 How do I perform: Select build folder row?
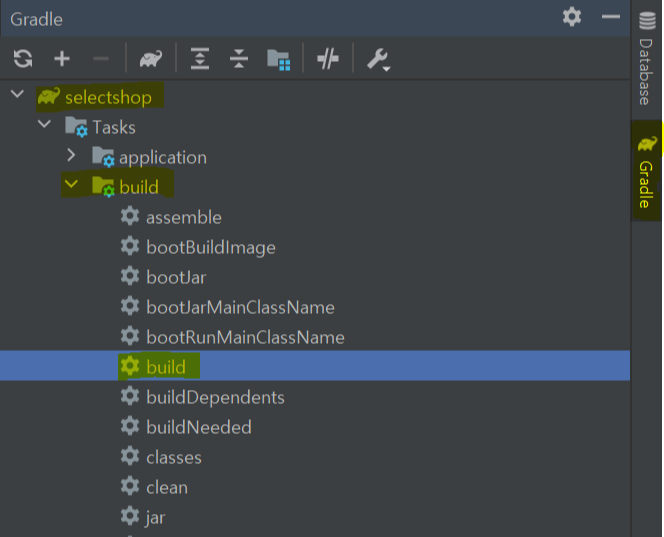point(315,187)
